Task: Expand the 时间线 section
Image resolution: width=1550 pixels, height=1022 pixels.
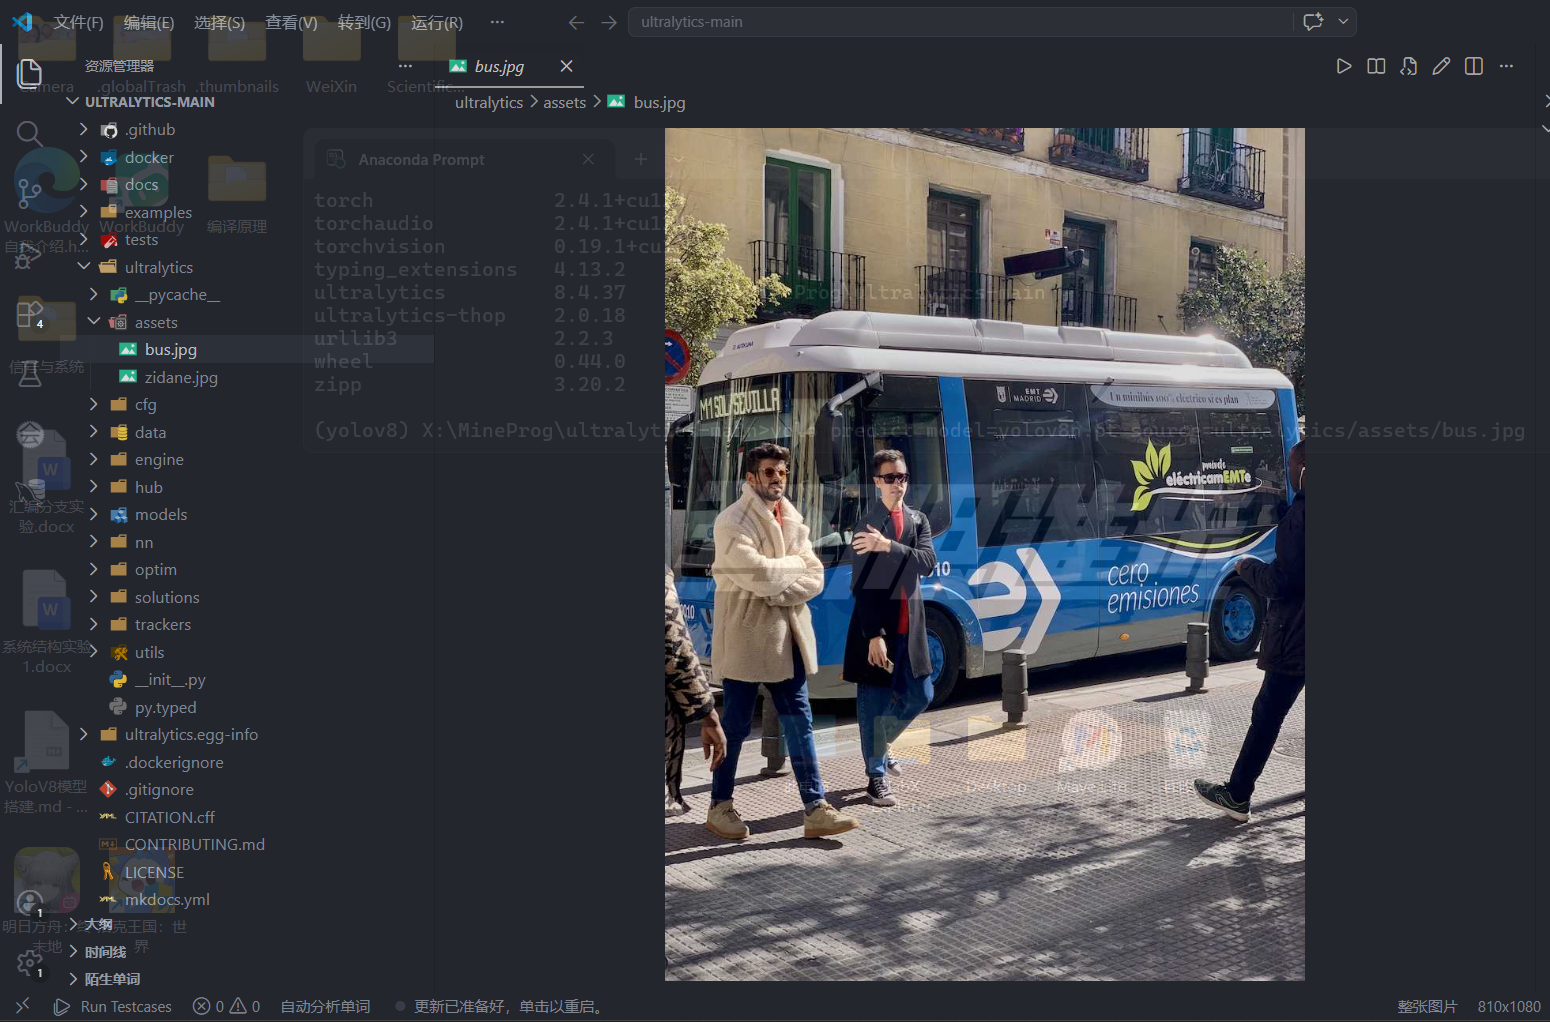Action: 104,952
